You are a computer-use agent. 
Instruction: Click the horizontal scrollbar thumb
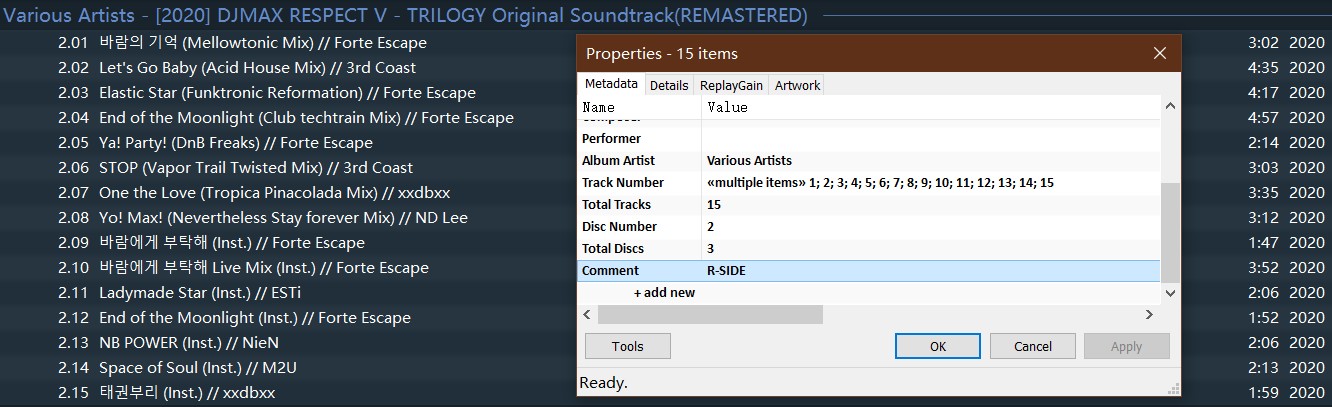pos(710,314)
